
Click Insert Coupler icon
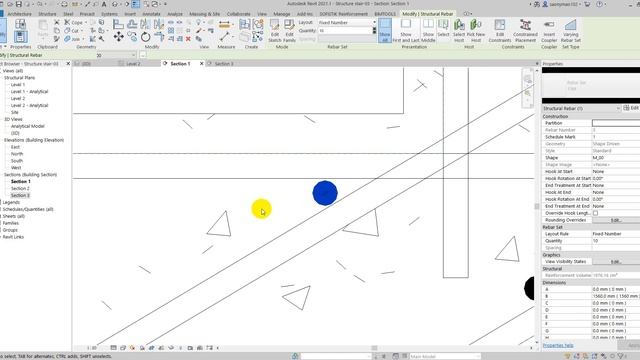pyautogui.click(x=549, y=31)
